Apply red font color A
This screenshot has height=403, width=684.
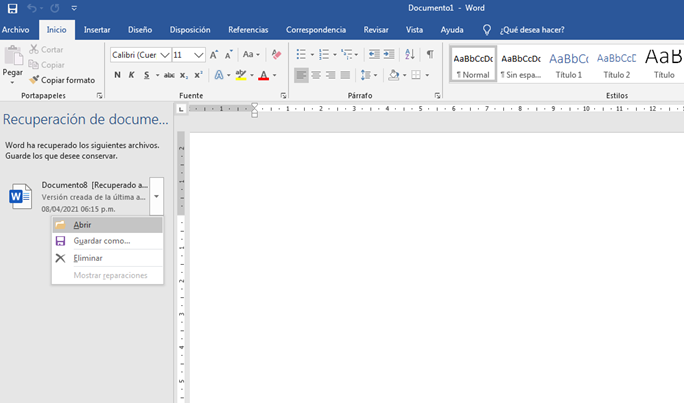point(263,75)
